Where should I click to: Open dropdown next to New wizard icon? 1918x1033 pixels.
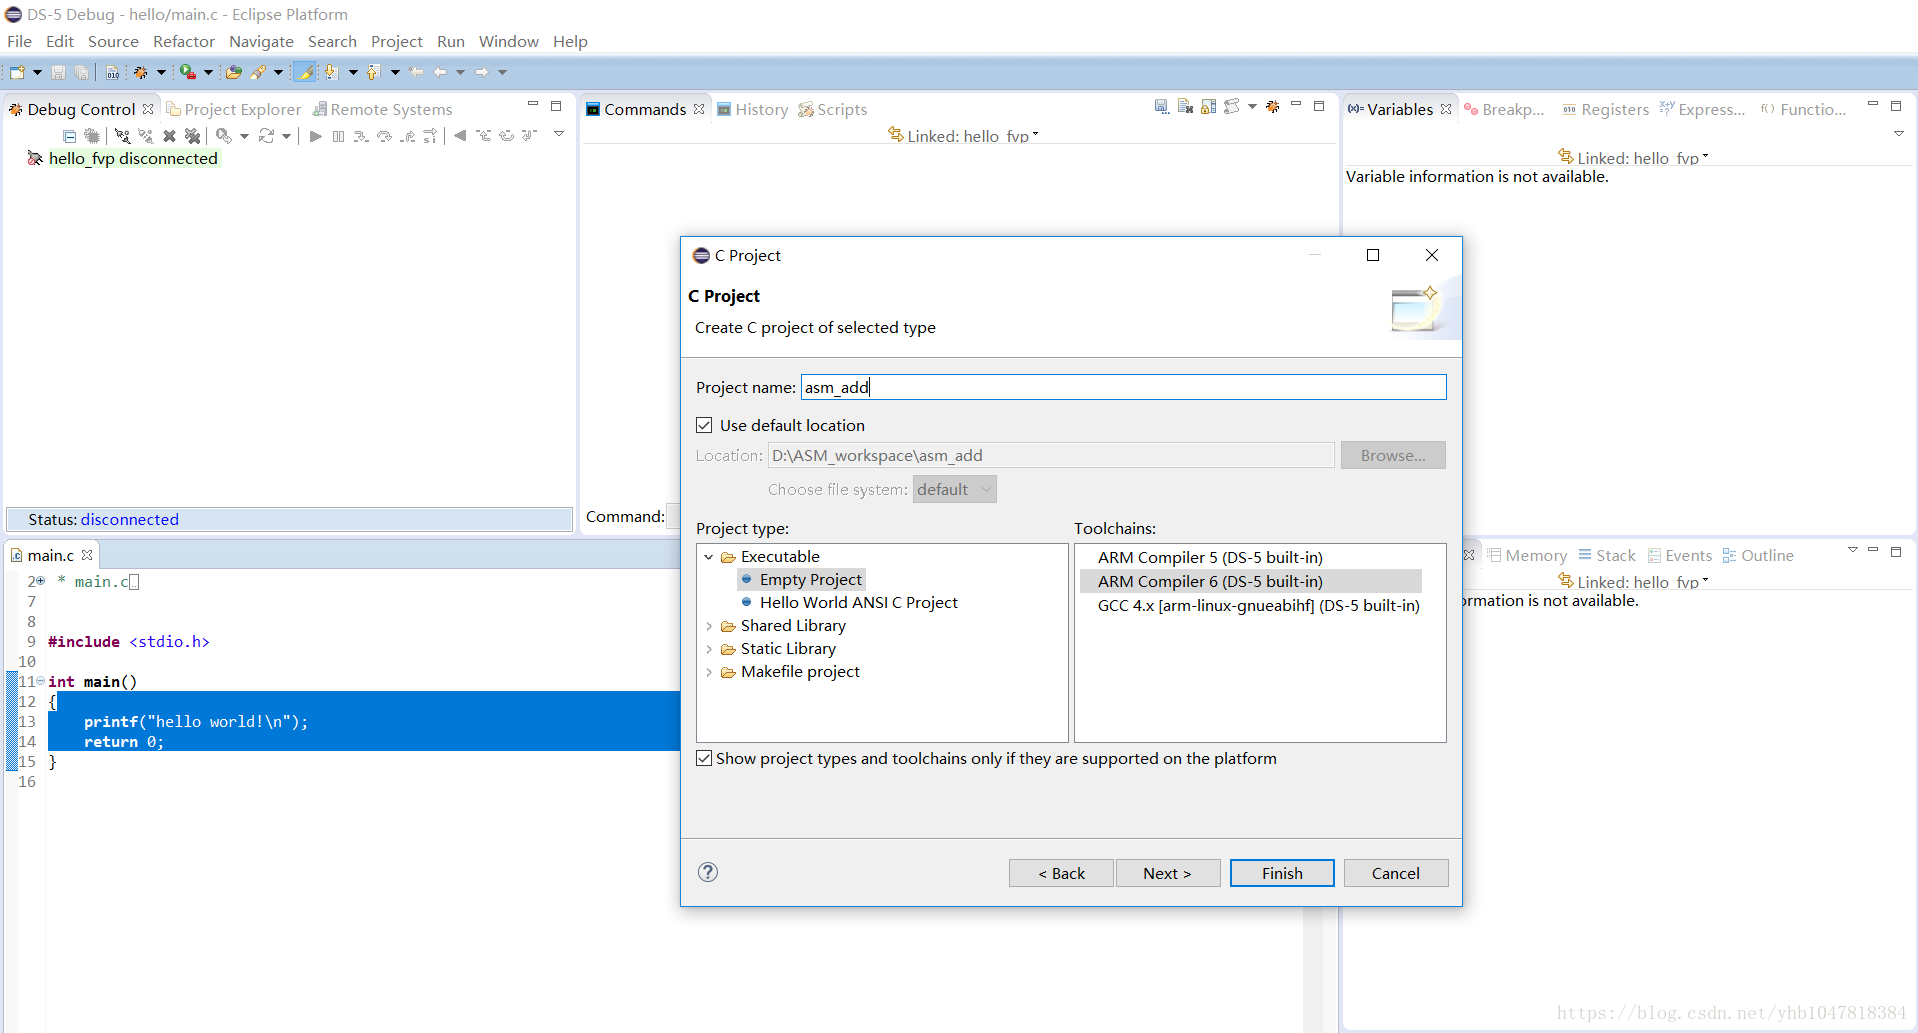pos(37,72)
